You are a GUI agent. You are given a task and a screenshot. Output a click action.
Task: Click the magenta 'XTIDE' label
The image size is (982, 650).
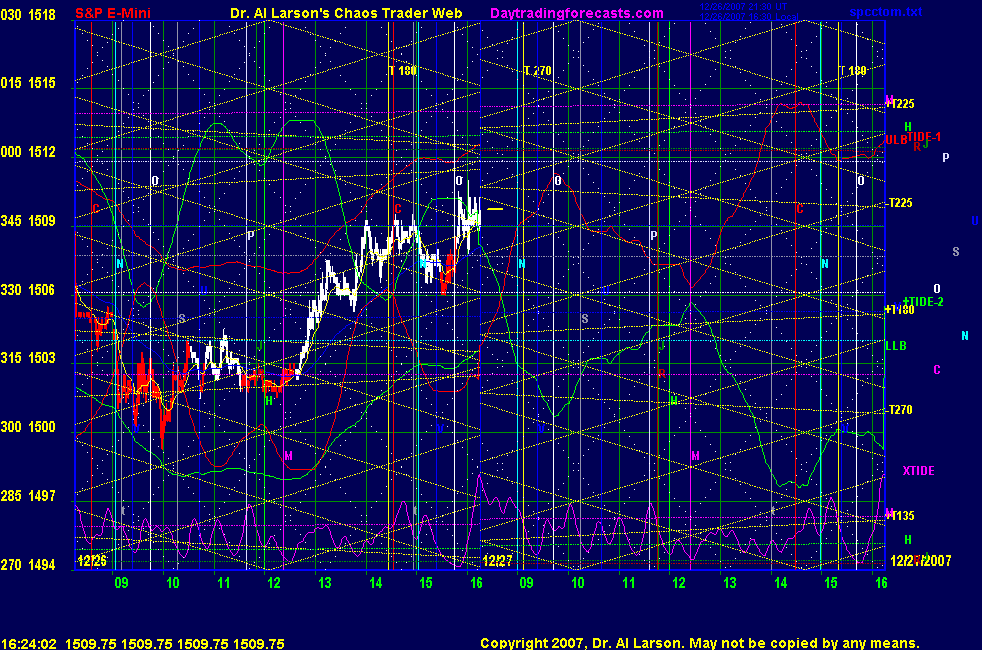pyautogui.click(x=918, y=471)
